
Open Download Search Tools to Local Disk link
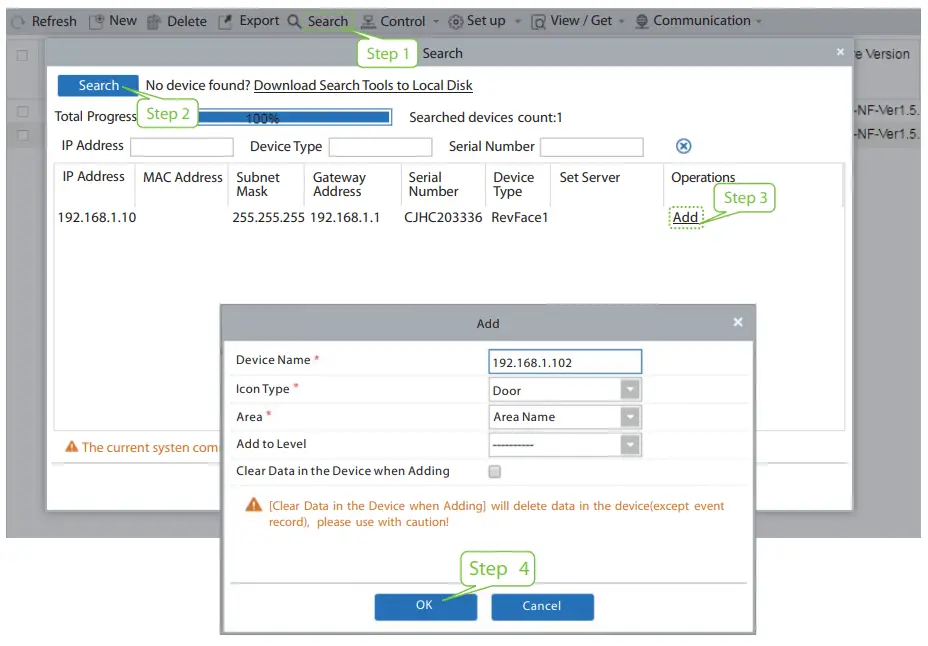pyautogui.click(x=363, y=85)
